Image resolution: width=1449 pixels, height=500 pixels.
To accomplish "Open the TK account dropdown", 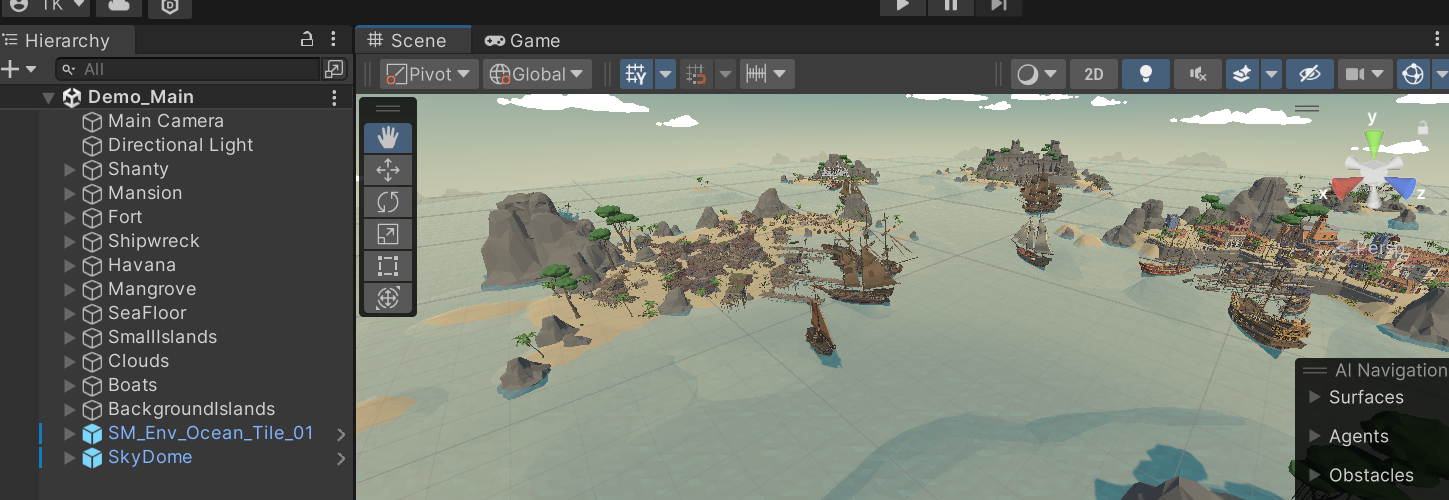I will [x=46, y=5].
